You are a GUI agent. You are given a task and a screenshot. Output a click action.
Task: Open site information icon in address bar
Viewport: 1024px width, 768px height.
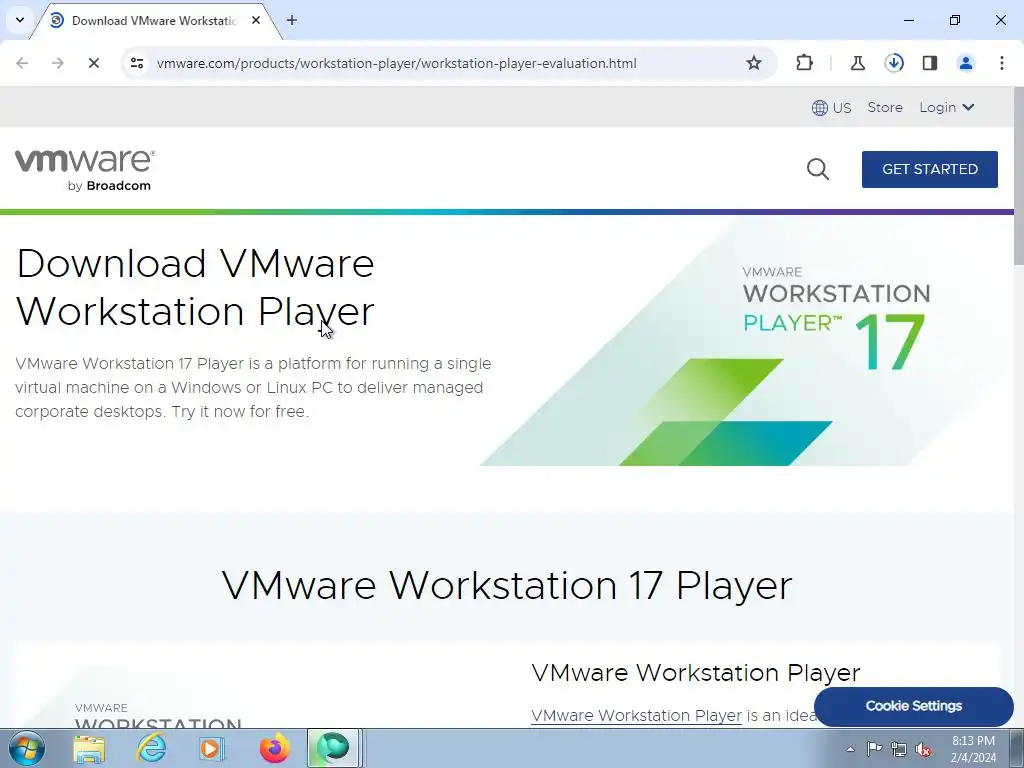(137, 63)
